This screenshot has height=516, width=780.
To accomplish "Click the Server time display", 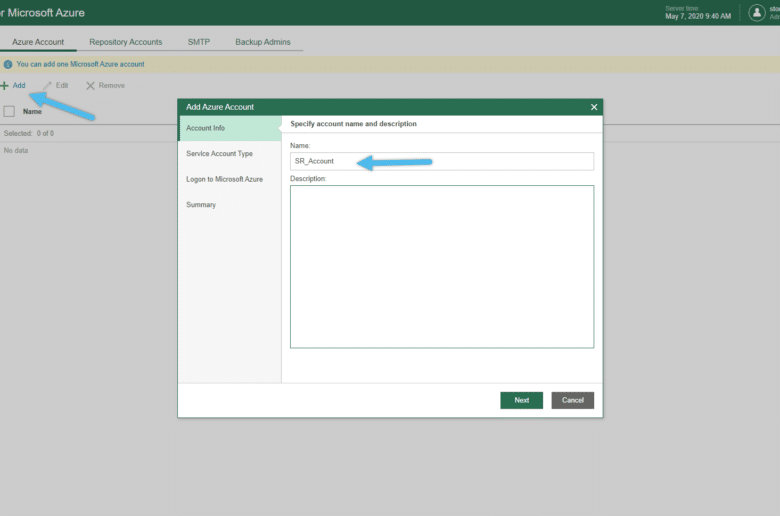I will click(698, 13).
